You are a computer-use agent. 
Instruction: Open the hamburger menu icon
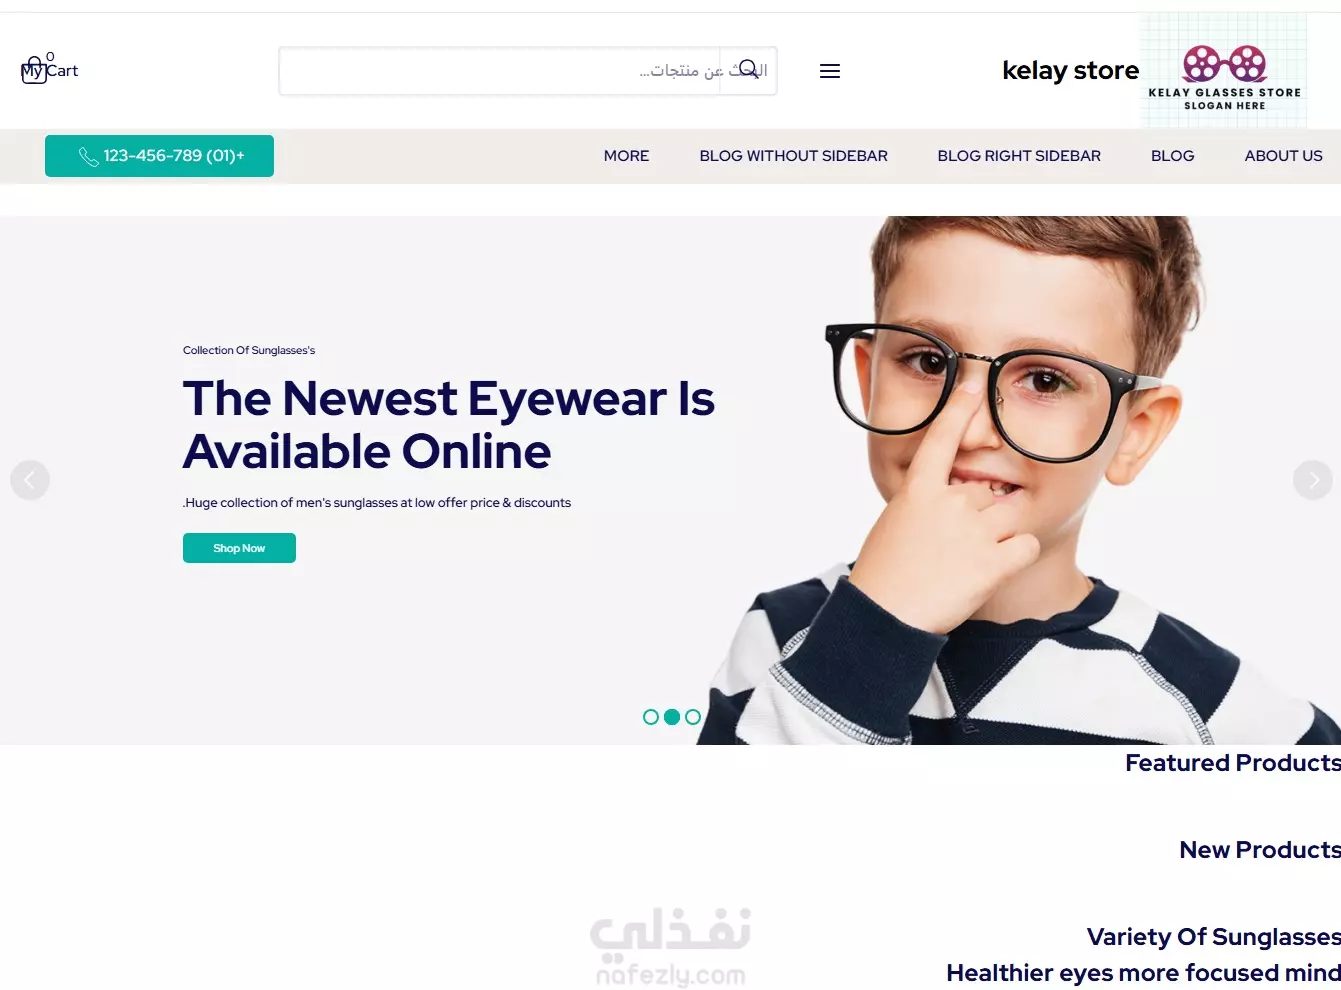click(x=830, y=71)
